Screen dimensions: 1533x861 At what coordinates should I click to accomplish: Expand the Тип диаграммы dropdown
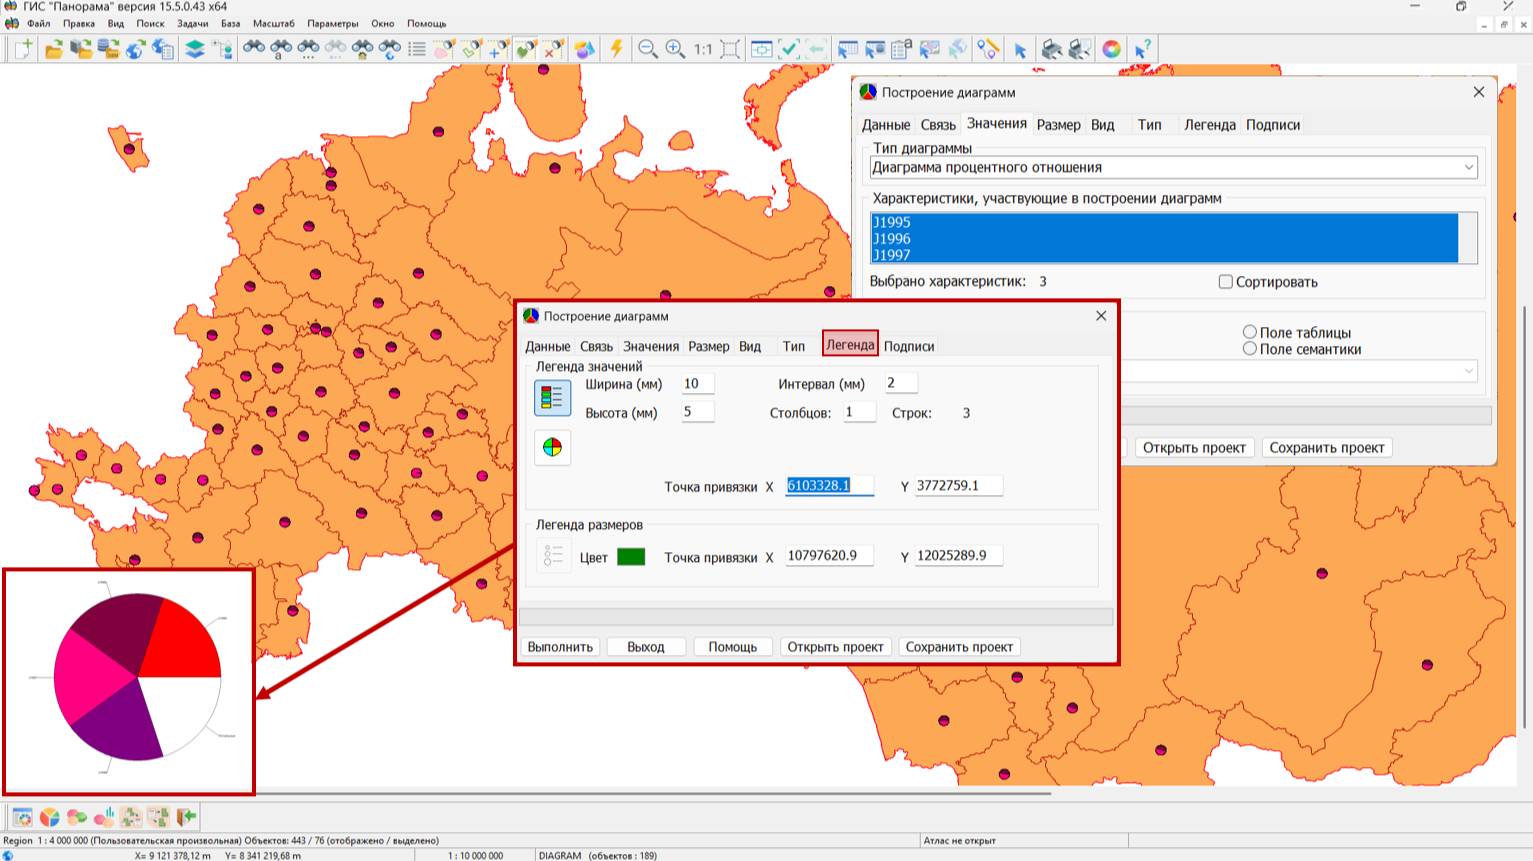[x=1468, y=168]
